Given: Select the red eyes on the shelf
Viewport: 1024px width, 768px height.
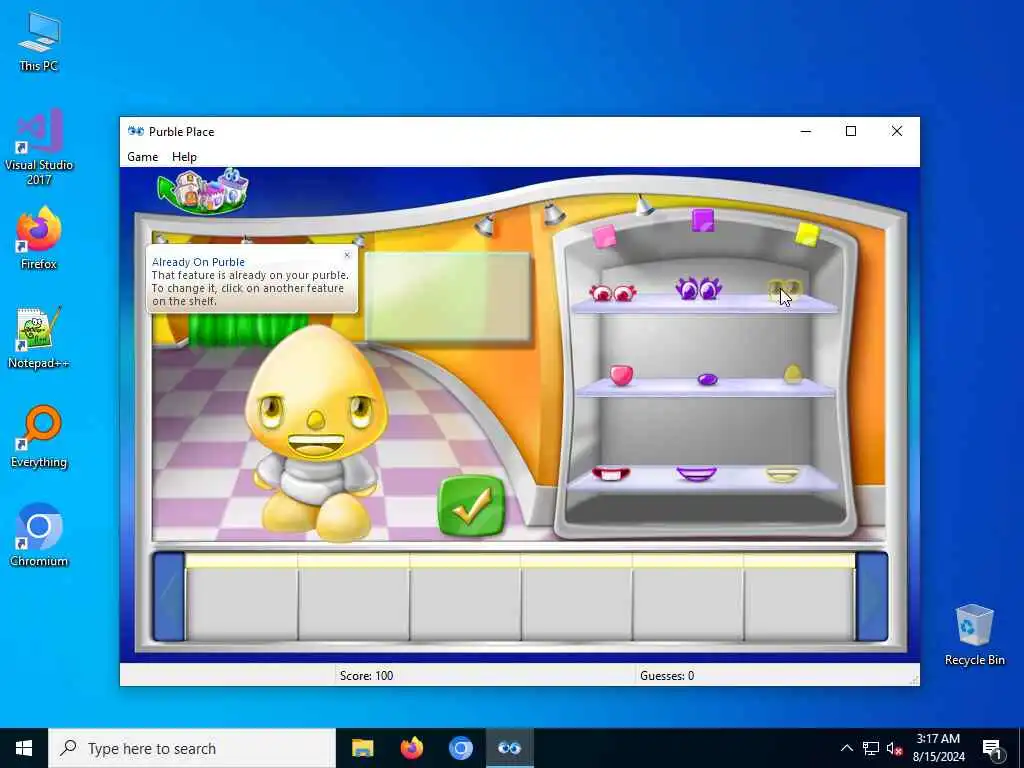Looking at the screenshot, I should point(613,293).
